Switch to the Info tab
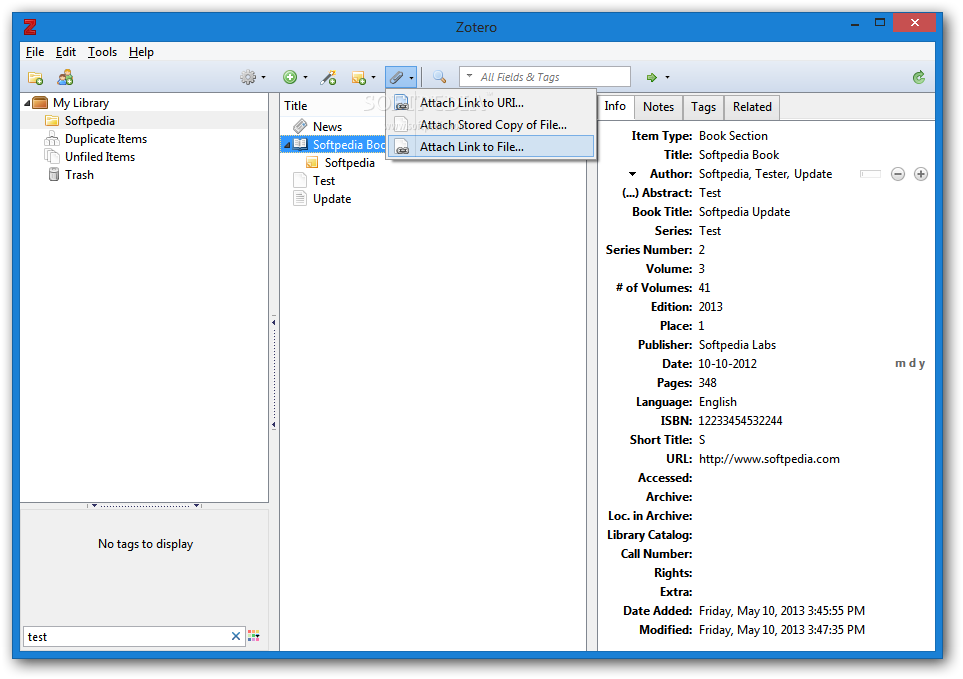Image resolution: width=963 pixels, height=679 pixels. tap(615, 106)
